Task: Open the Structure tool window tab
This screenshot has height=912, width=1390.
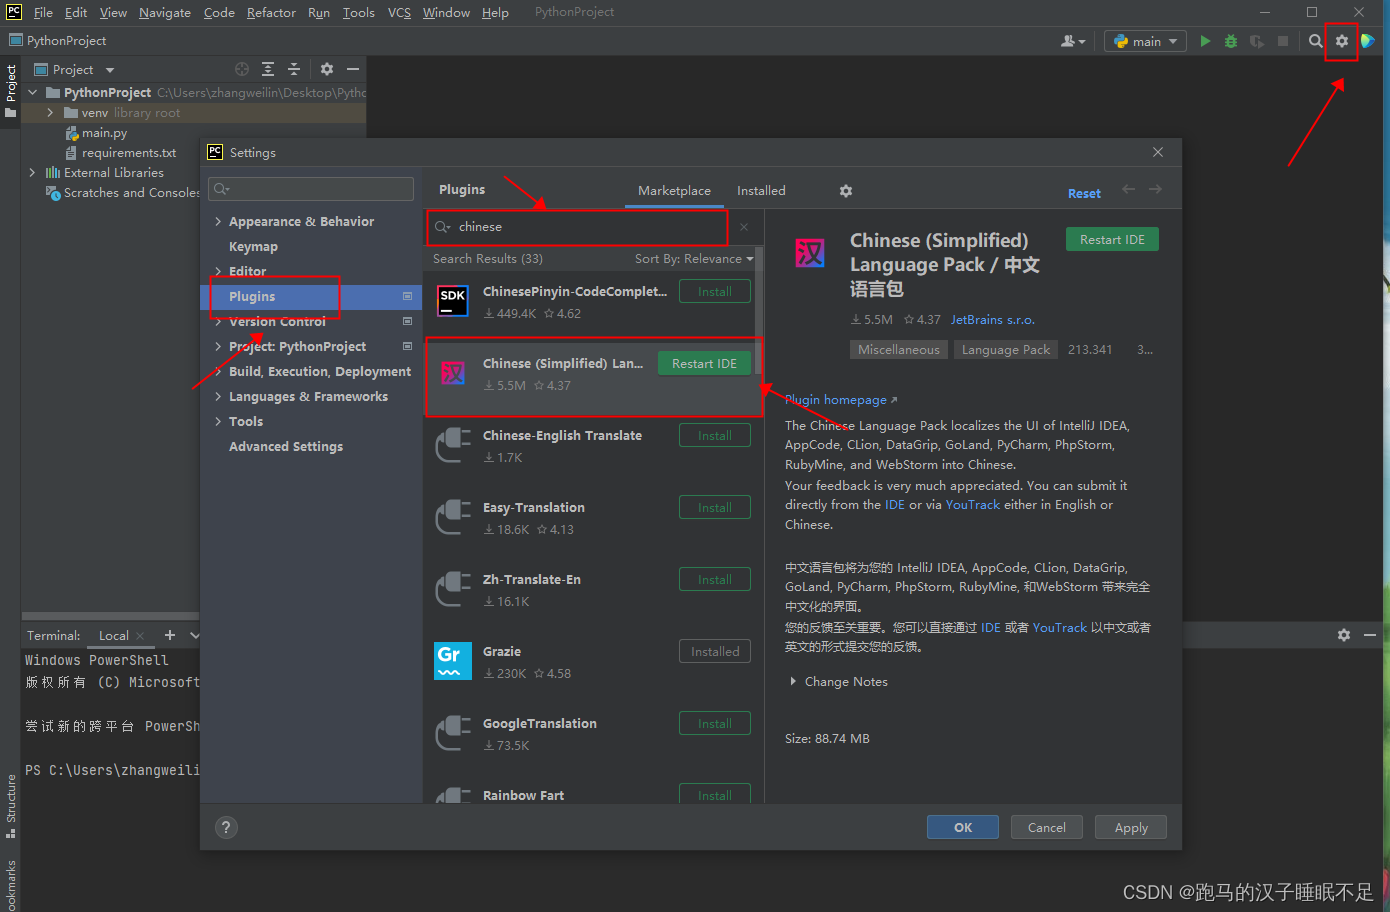Action: [11, 805]
